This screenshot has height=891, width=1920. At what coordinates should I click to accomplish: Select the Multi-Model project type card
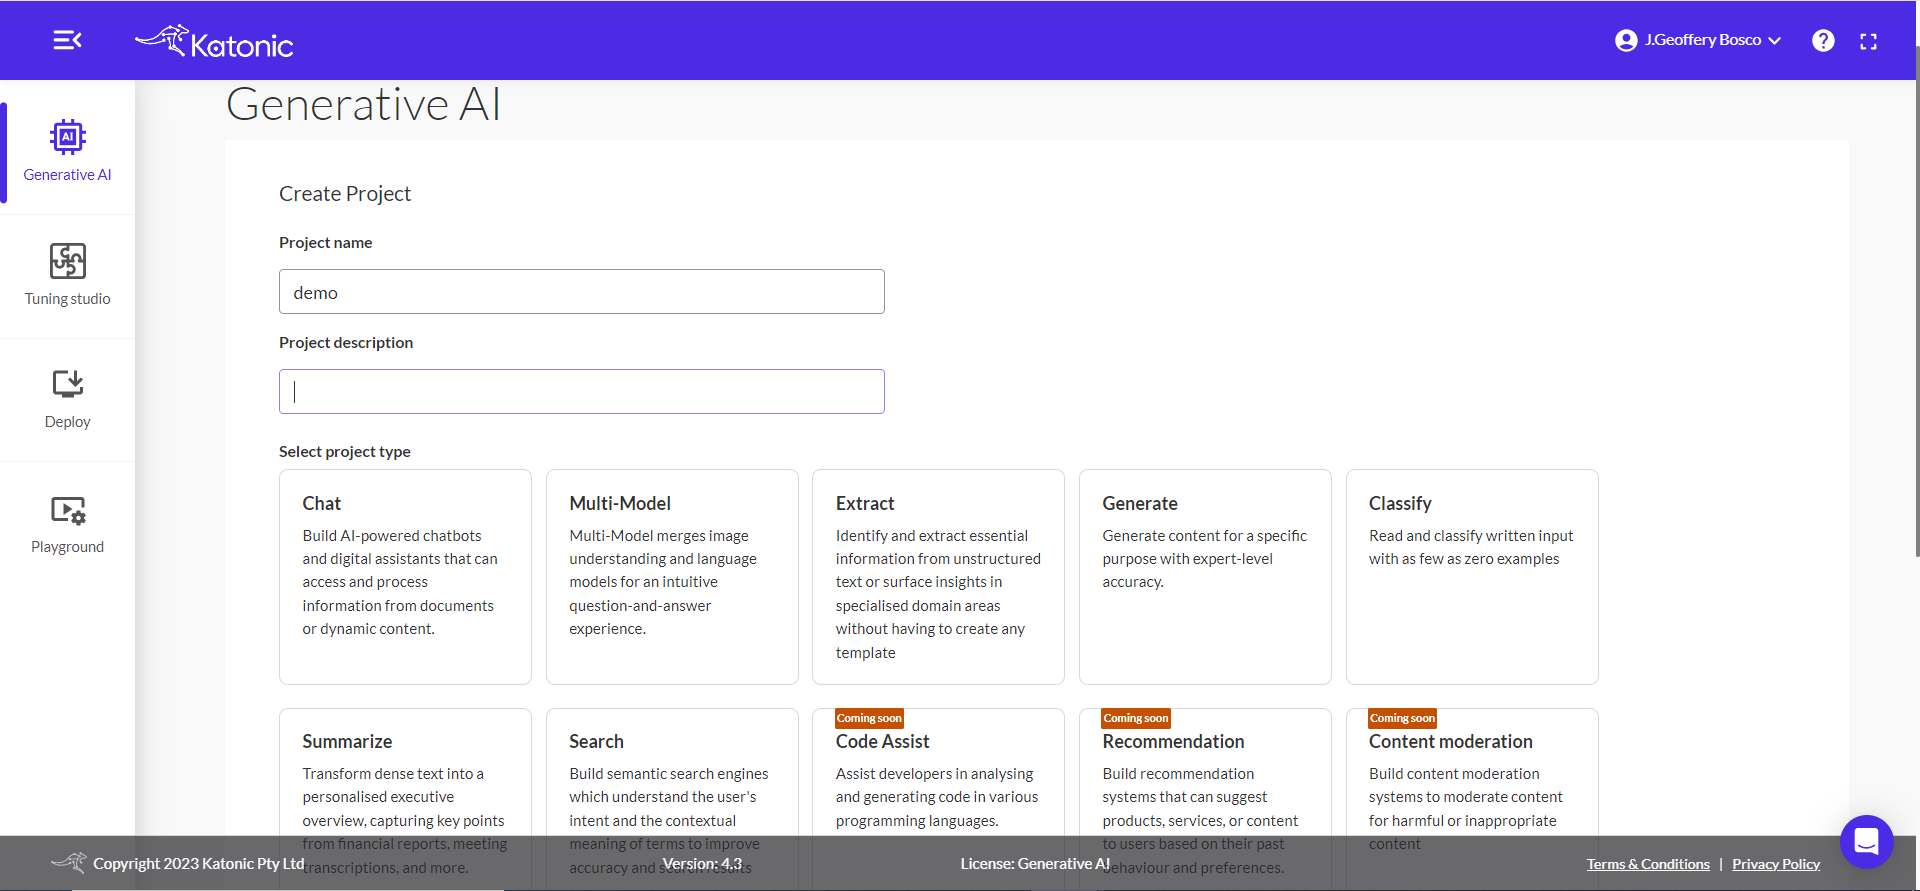pos(672,577)
